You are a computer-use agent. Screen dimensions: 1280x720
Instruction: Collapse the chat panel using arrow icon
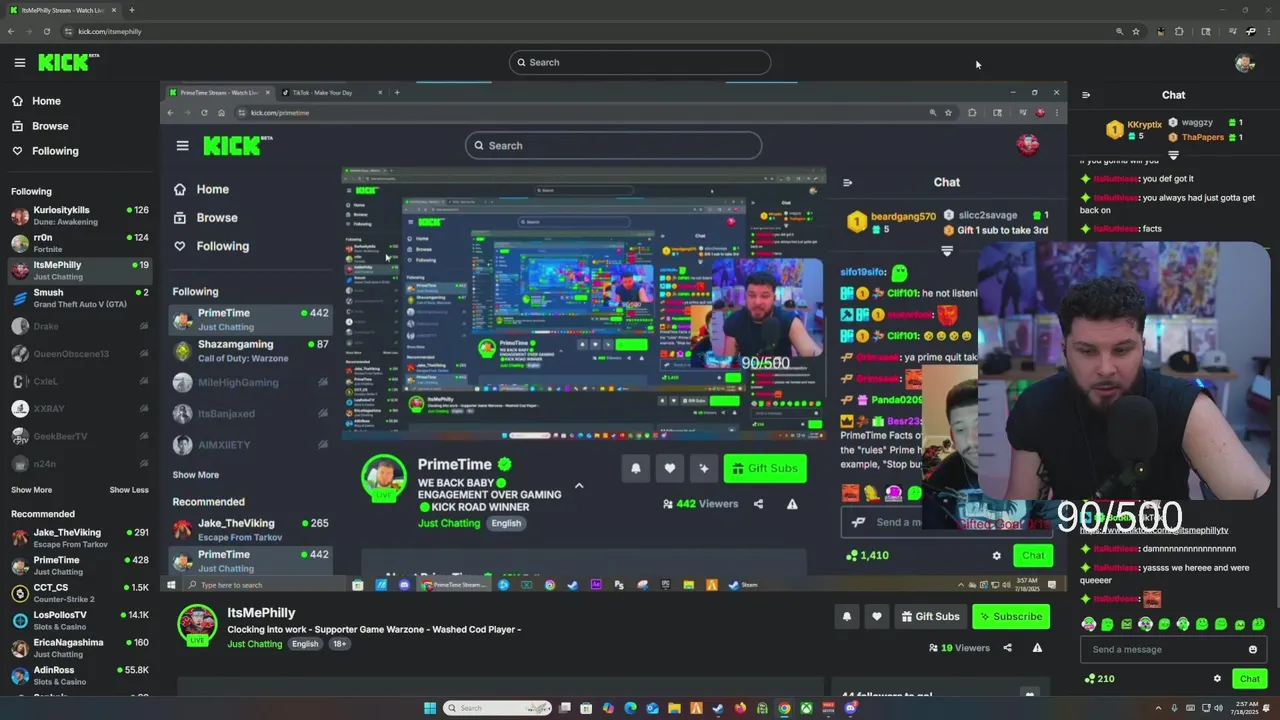click(1086, 95)
